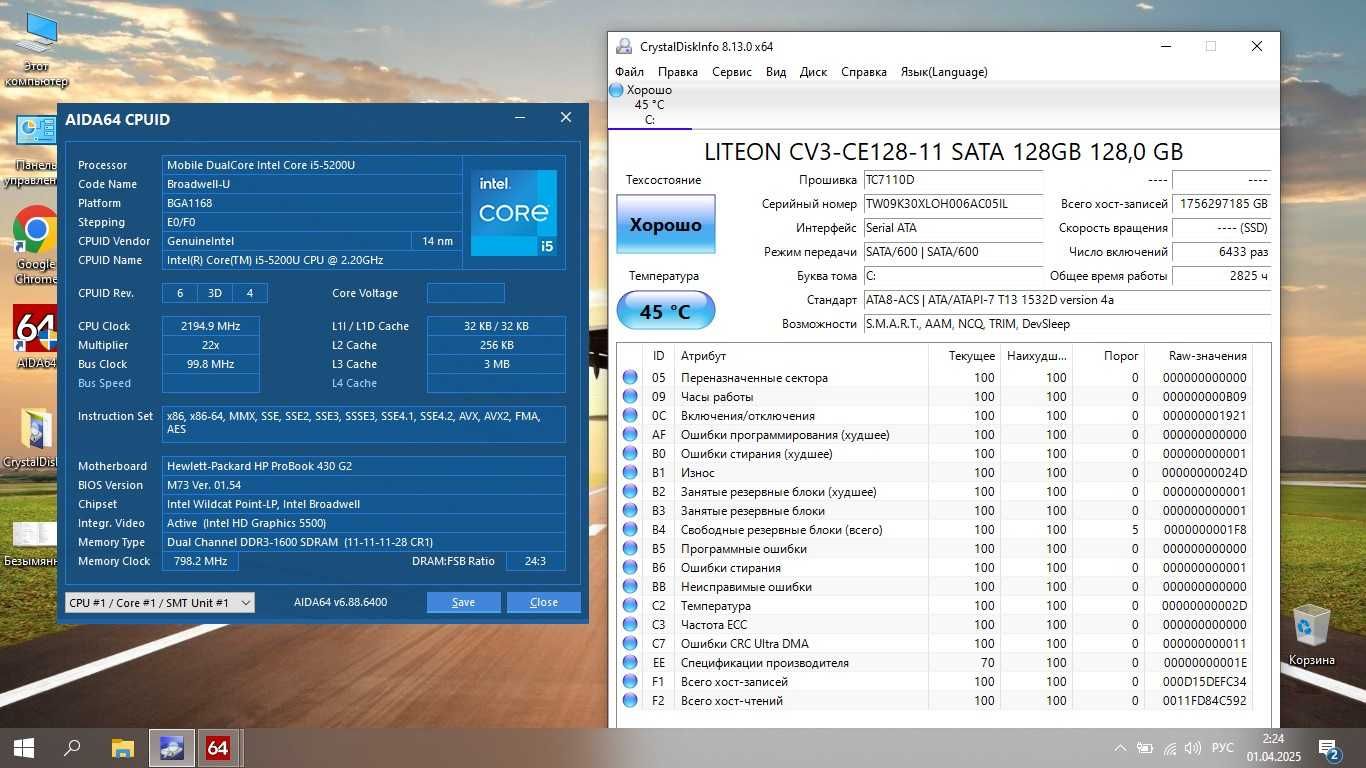Click the Стандарт ATA8-ACS field
The height and width of the screenshot is (768, 1366).
click(1066, 300)
